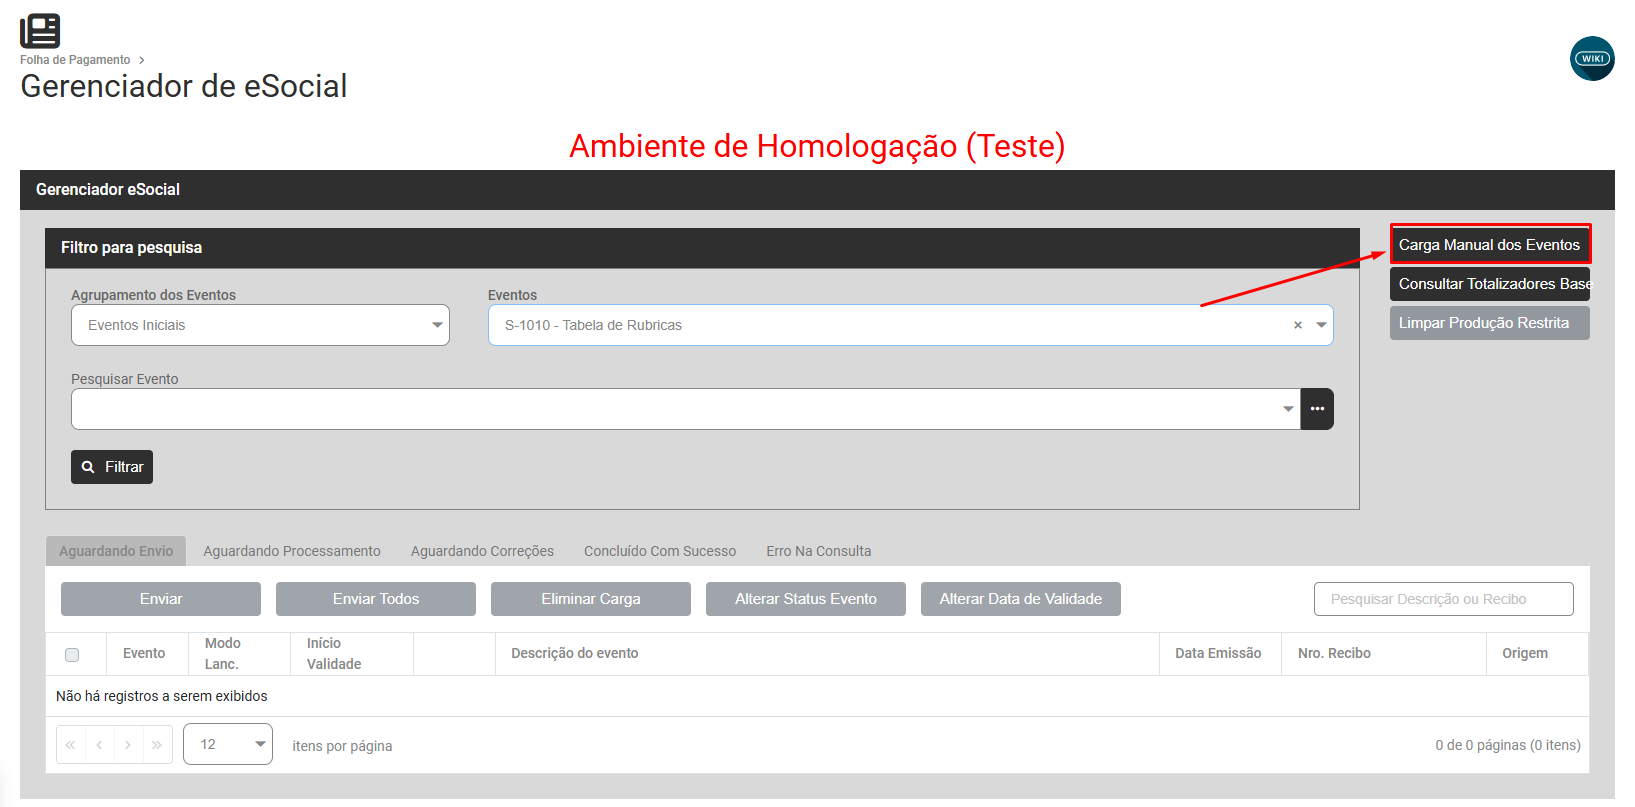The height and width of the screenshot is (807, 1635).
Task: Go to previous page pagination arrow
Action: click(99, 745)
